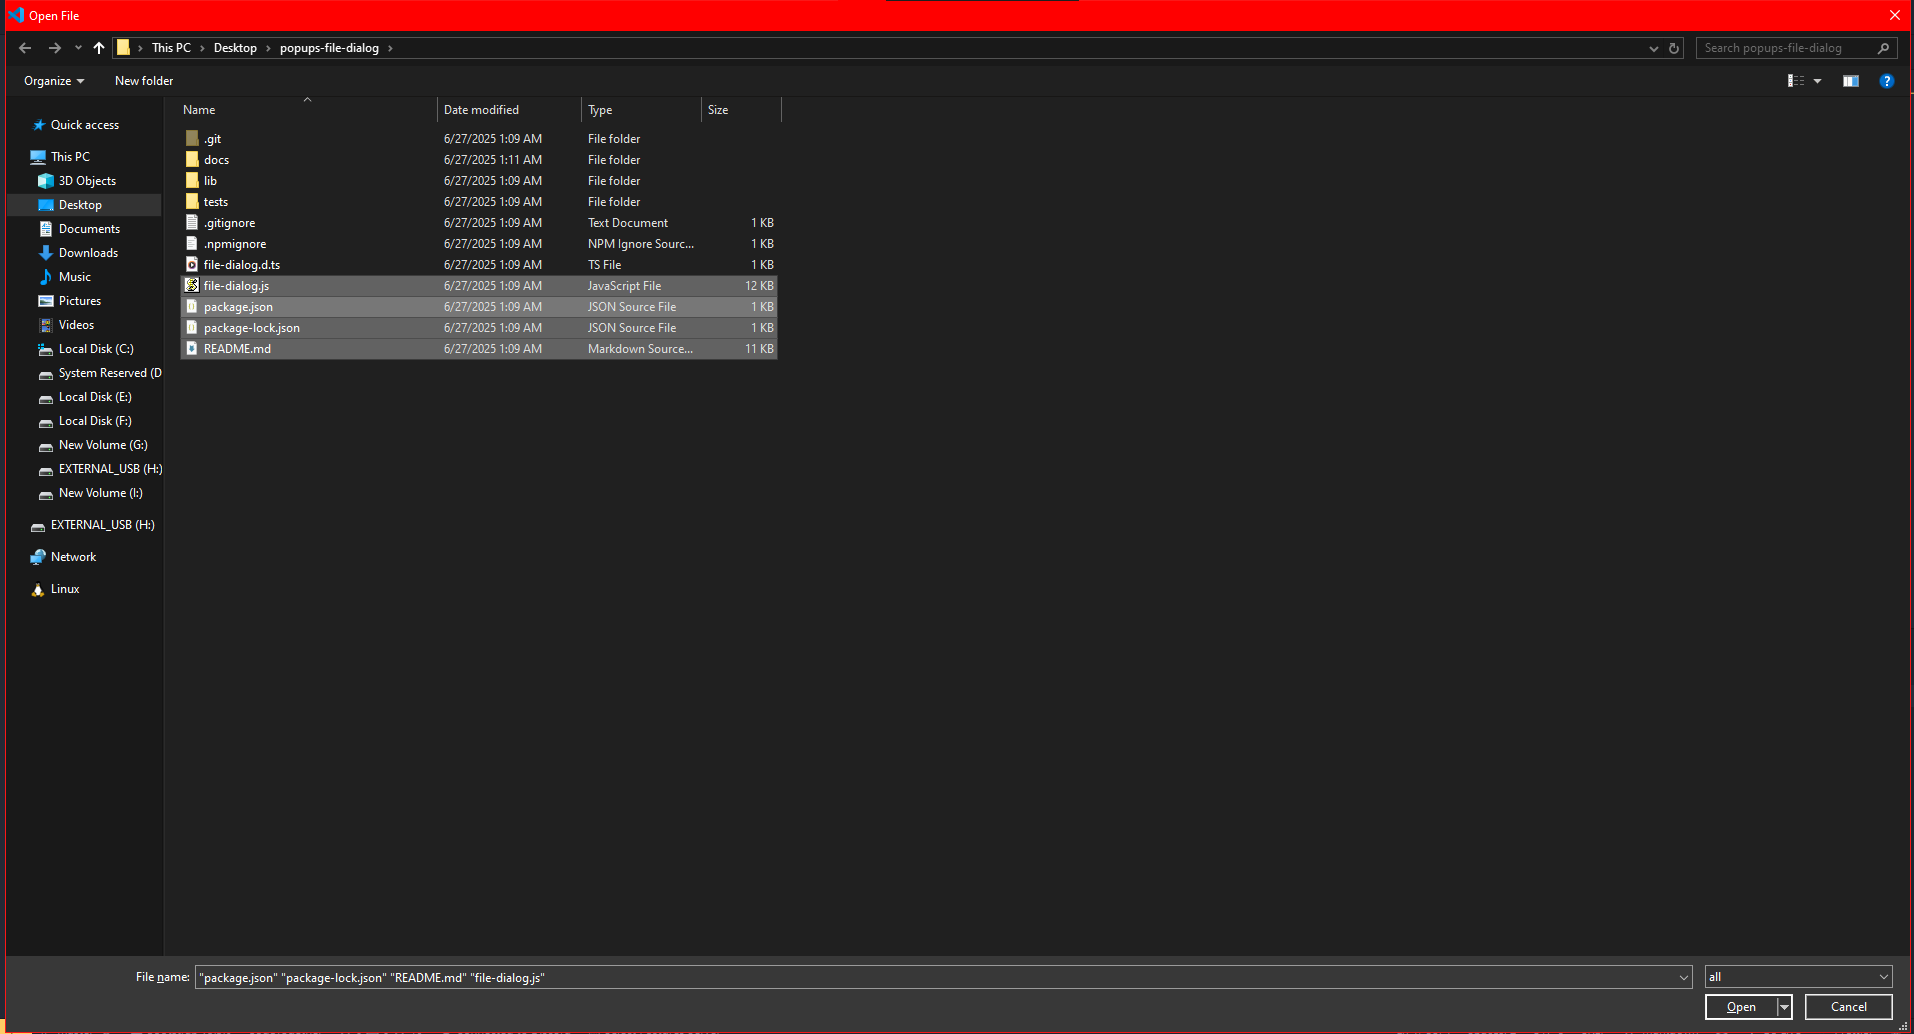The height and width of the screenshot is (1034, 1914).
Task: Open Local Disk (F:) drive
Action: coord(95,421)
